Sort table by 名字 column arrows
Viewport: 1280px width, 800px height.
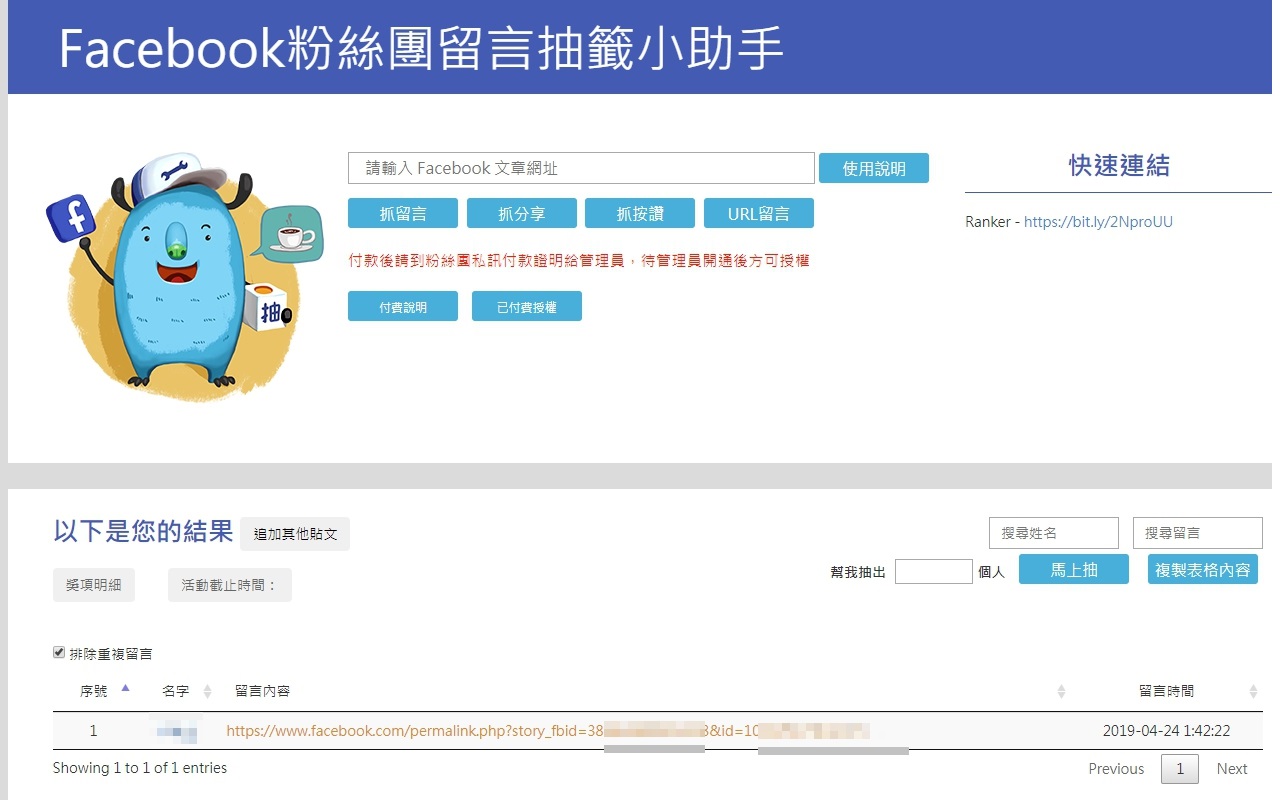pos(208,691)
